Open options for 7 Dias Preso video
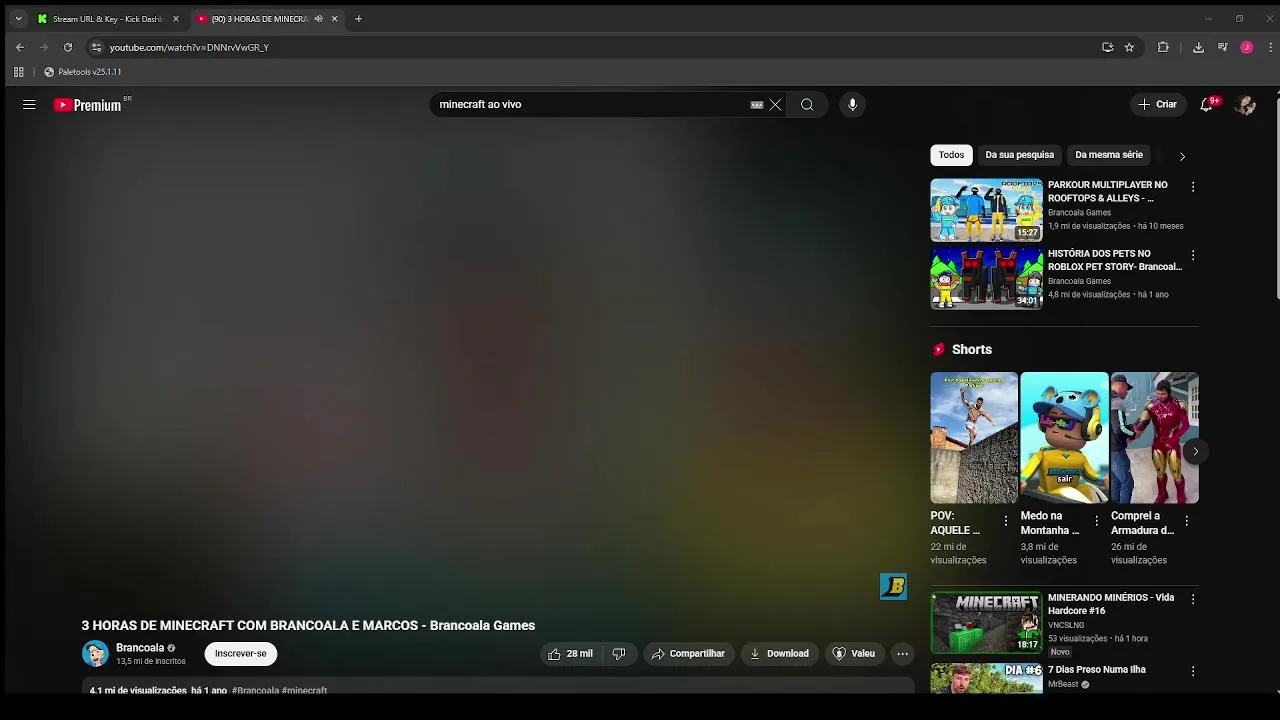 (x=1192, y=671)
